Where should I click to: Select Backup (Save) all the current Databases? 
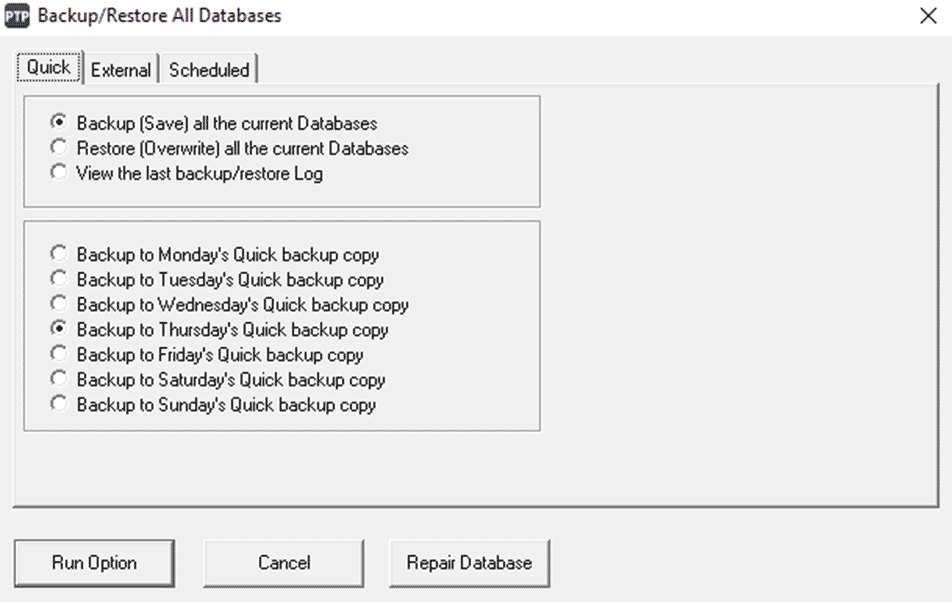[58, 124]
